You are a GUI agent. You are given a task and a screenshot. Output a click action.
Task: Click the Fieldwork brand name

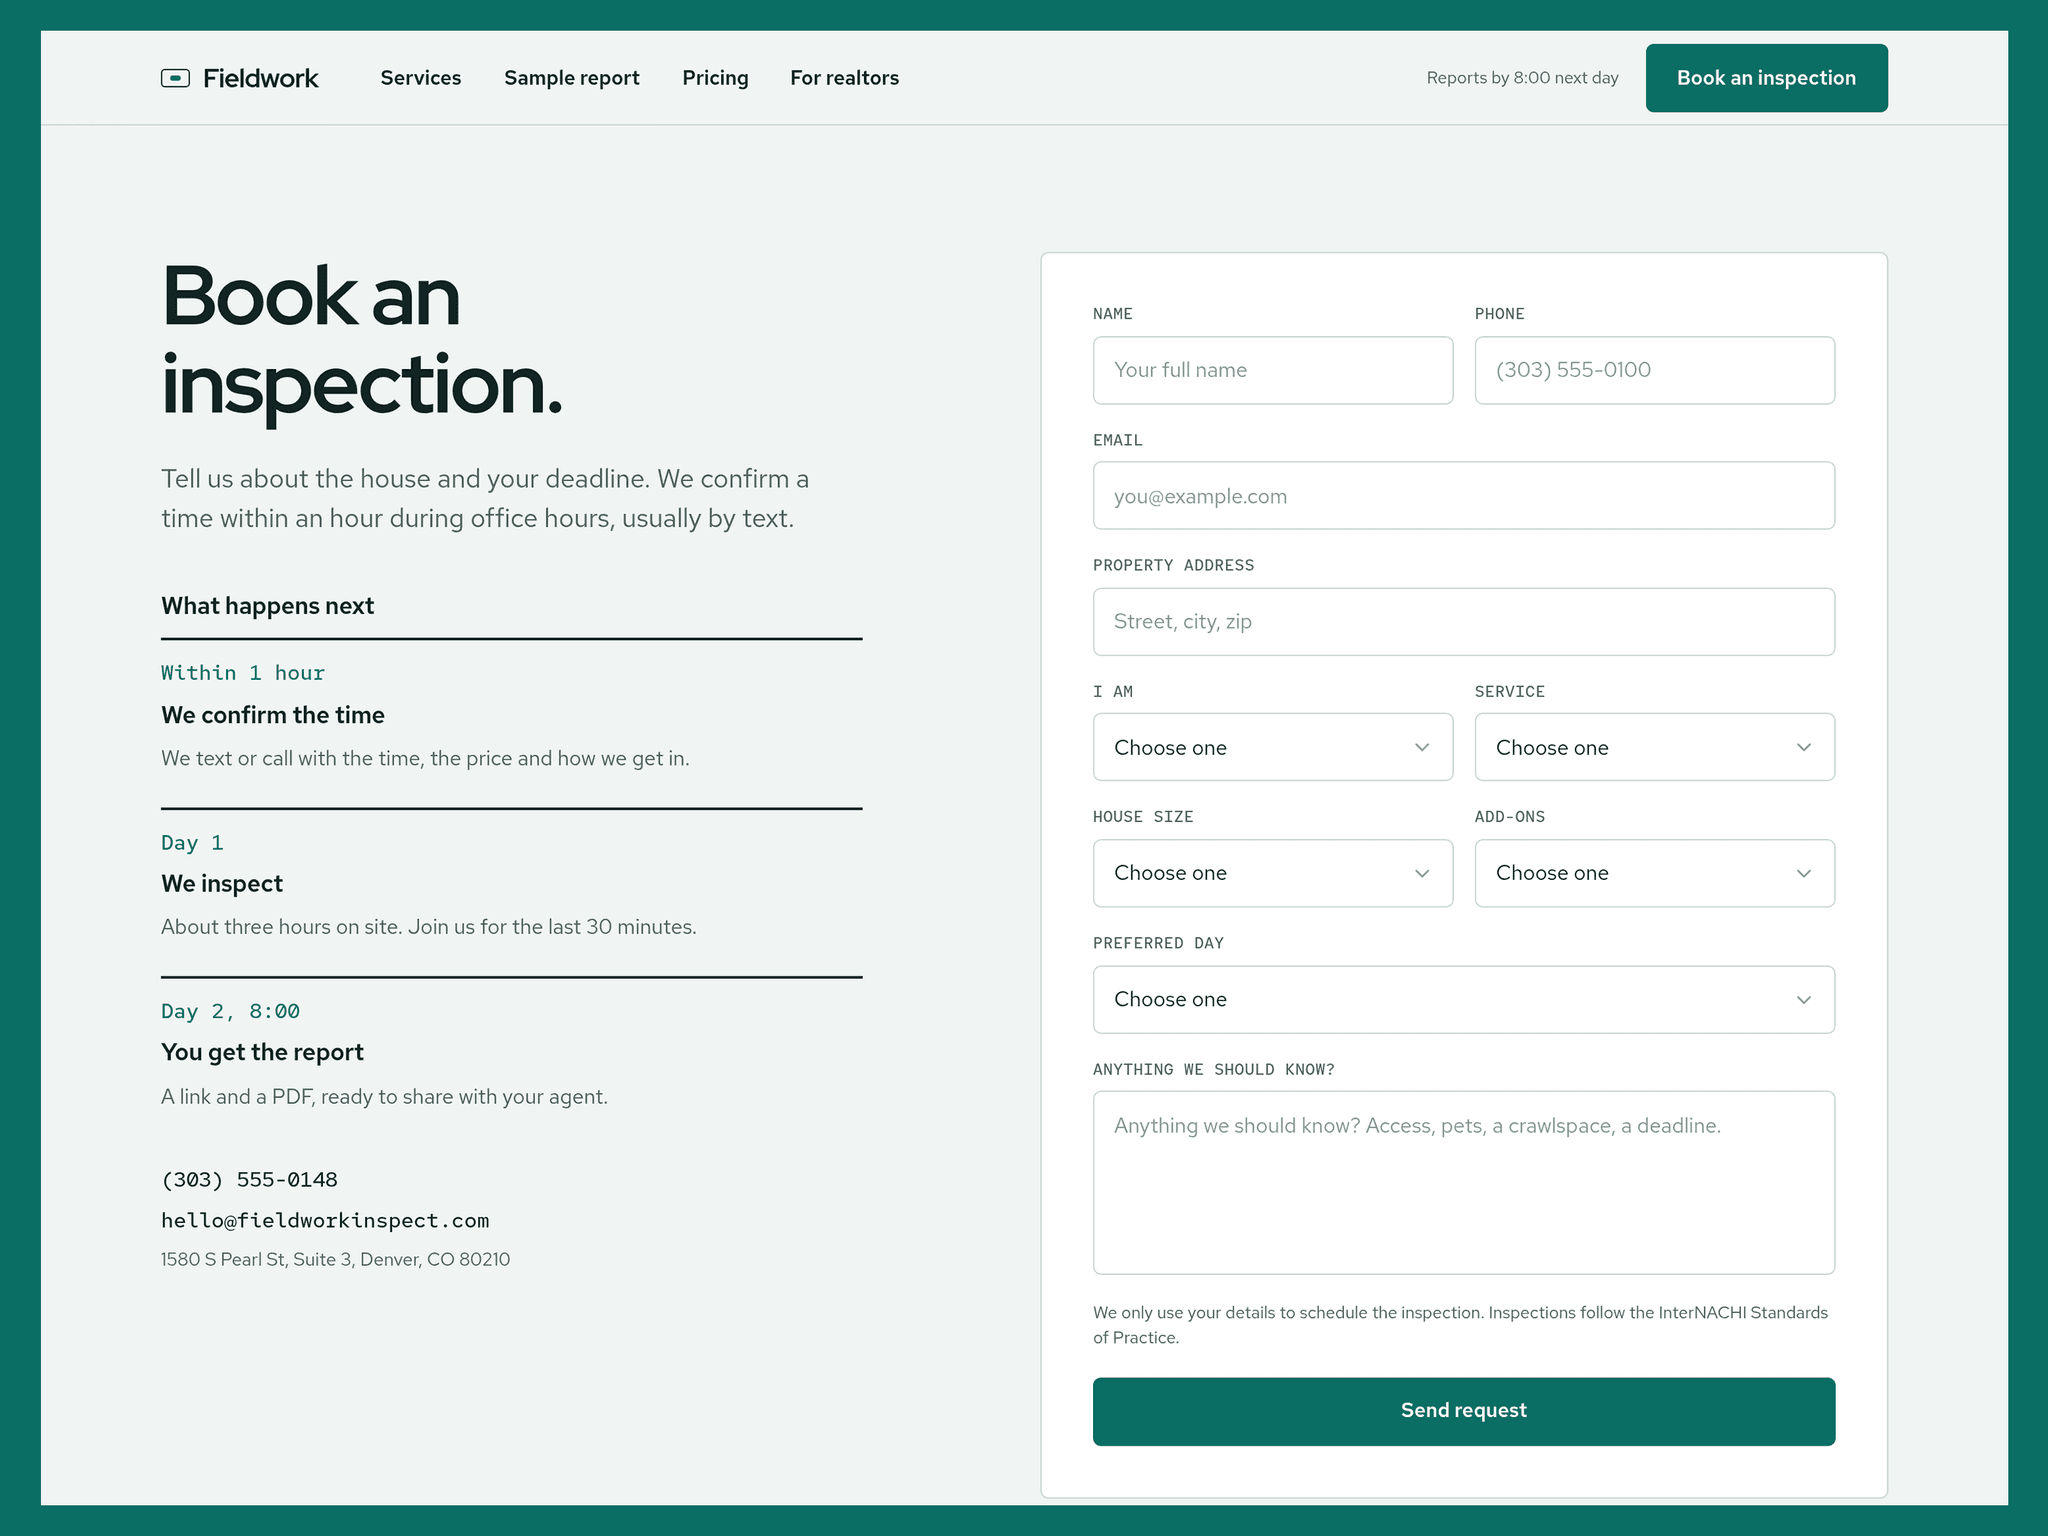(x=260, y=78)
